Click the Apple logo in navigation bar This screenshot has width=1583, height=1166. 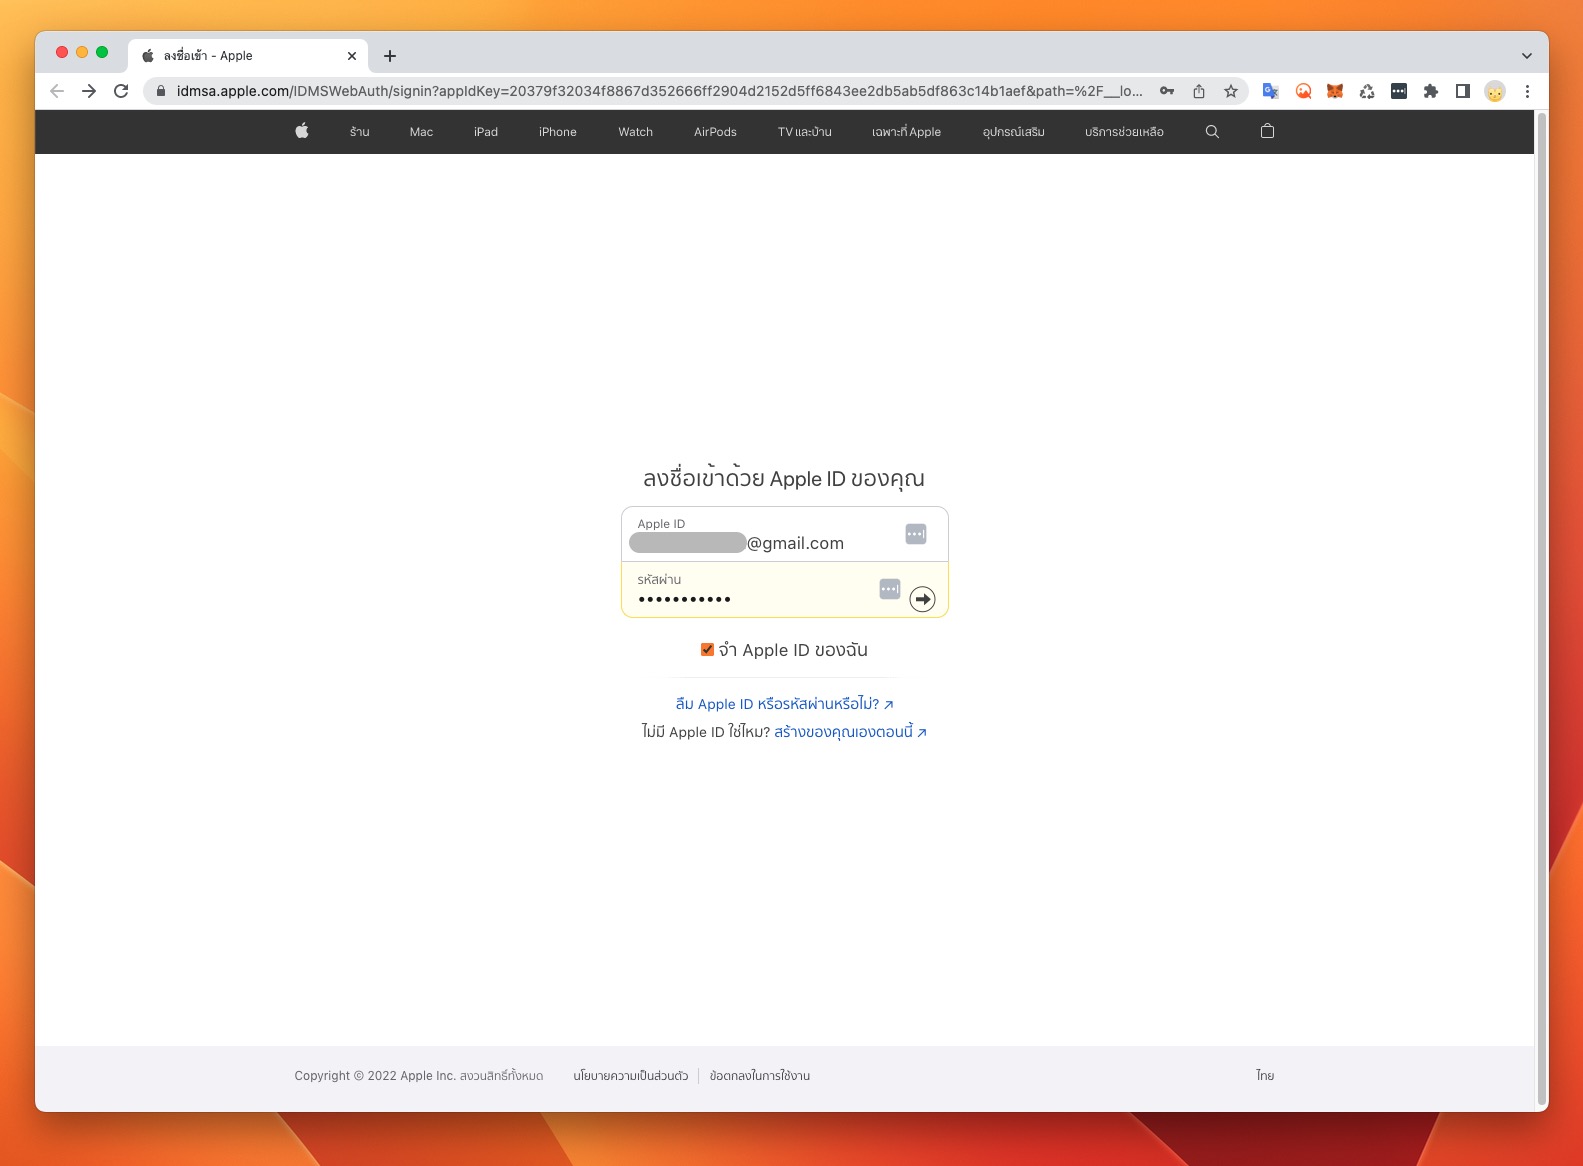point(302,131)
